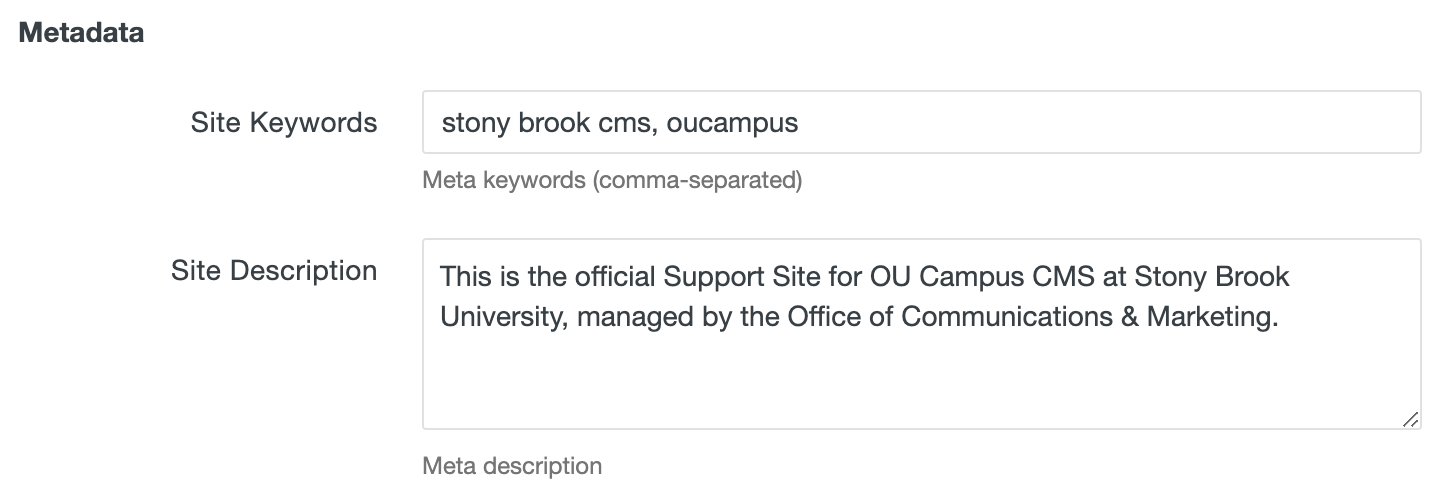The width and height of the screenshot is (1450, 500).
Task: Click the Site Keywords label
Action: pos(284,123)
